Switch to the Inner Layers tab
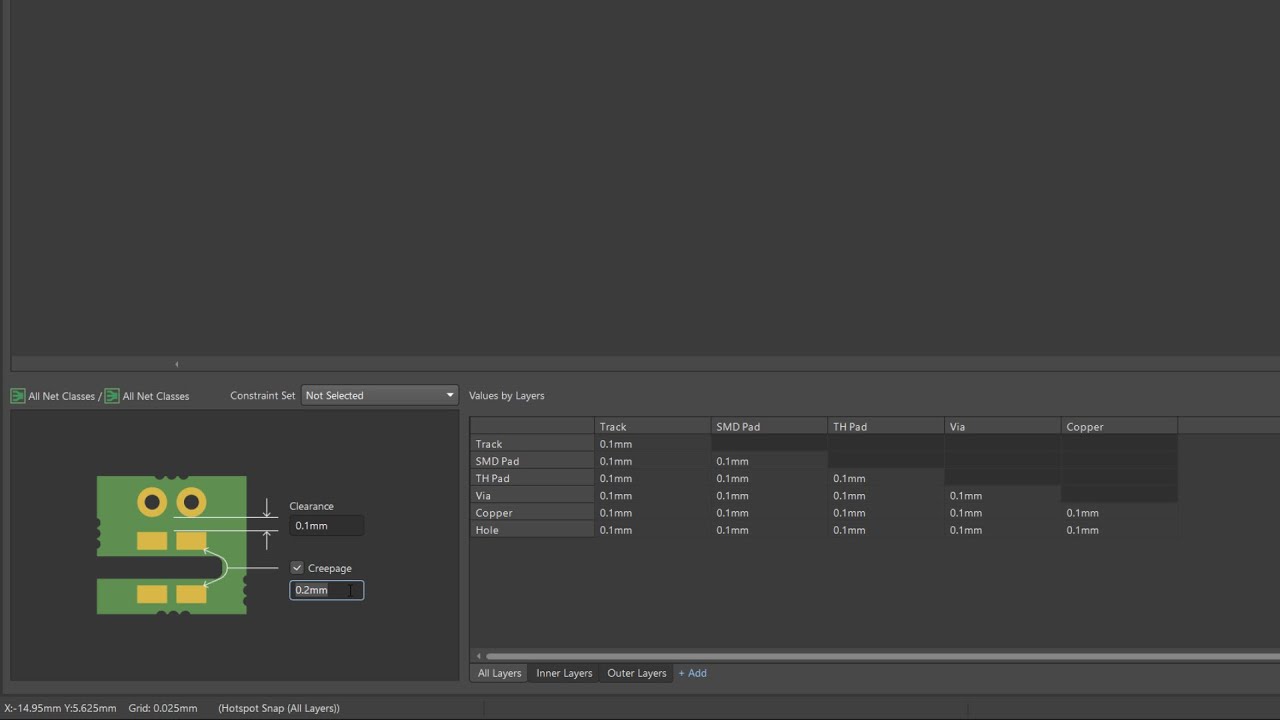The image size is (1280, 720). 564,673
